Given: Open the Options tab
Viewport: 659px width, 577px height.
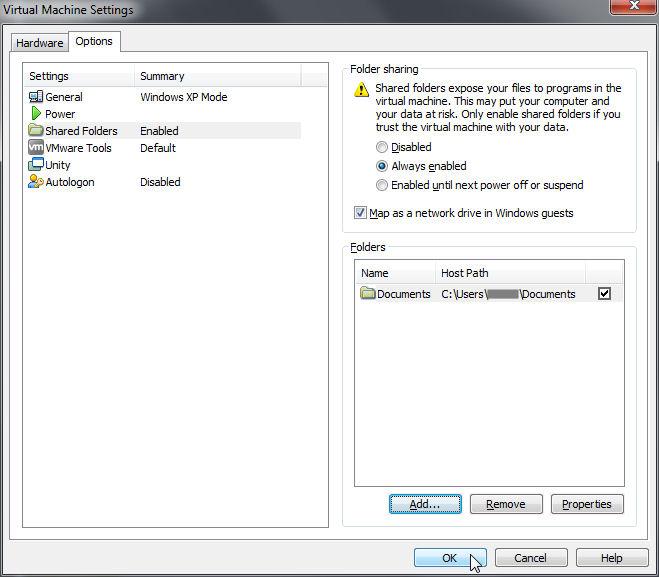Looking at the screenshot, I should pyautogui.click(x=94, y=42).
